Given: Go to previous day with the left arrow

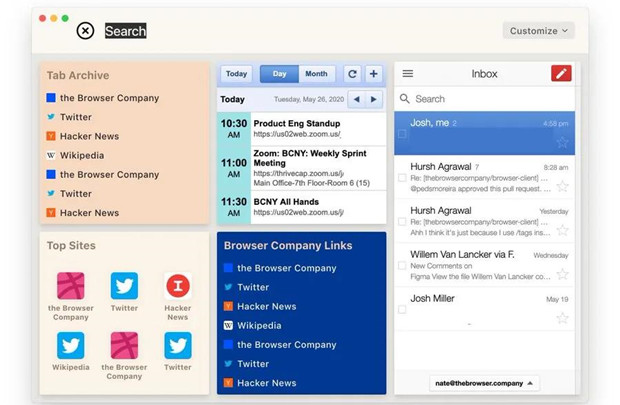Looking at the screenshot, I should point(356,99).
